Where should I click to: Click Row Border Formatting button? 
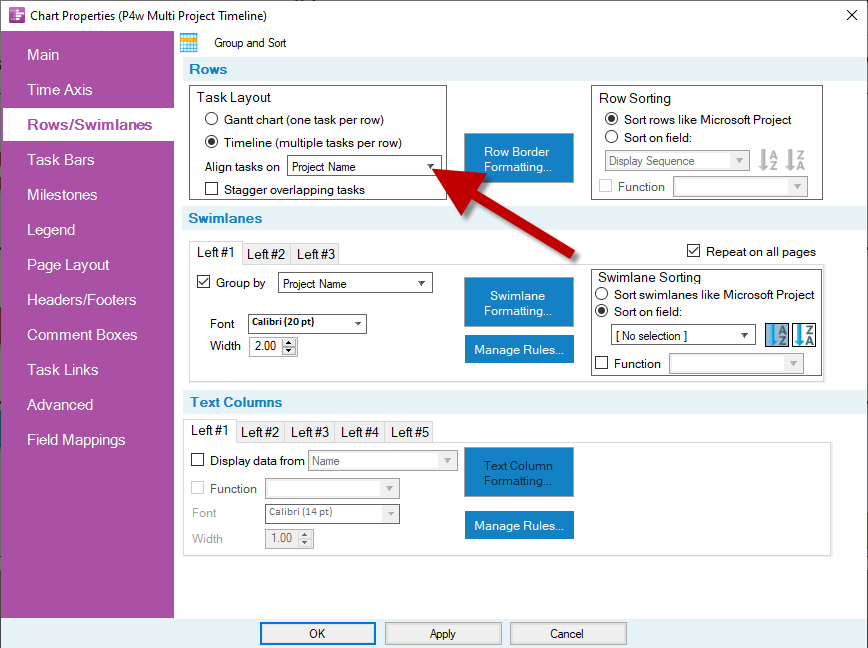(x=518, y=159)
